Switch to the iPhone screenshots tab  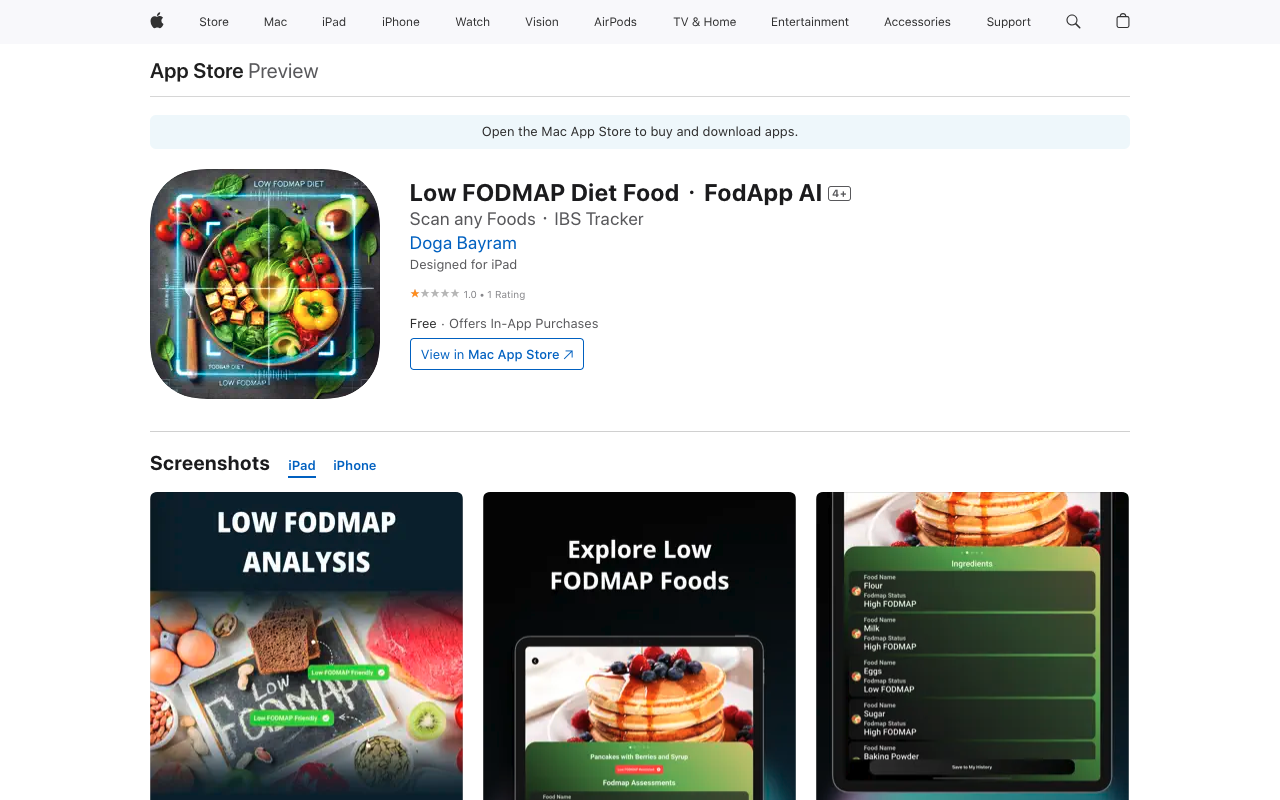coord(355,465)
